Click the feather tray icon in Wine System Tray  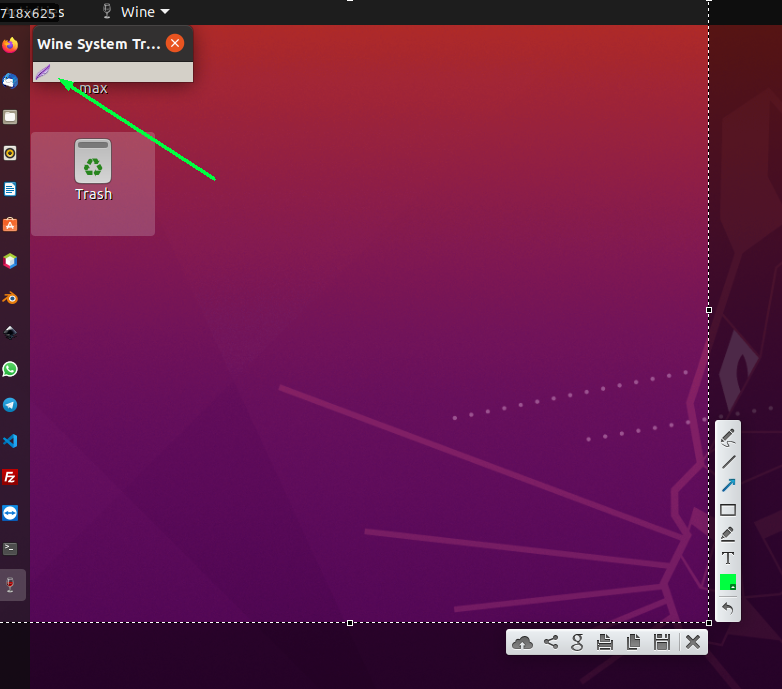click(x=43, y=72)
